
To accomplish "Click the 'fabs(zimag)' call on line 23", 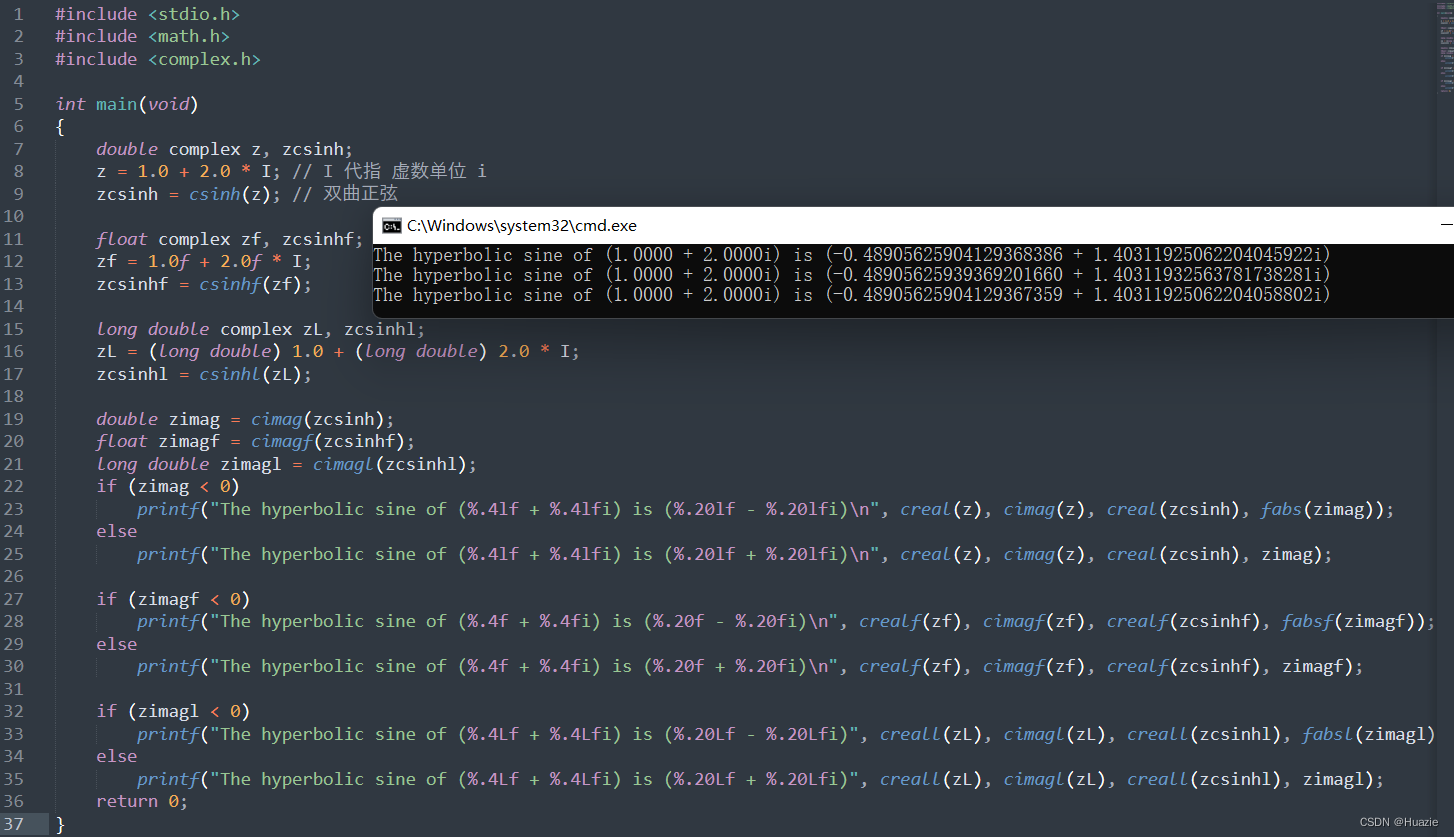I will (x=1322, y=509).
